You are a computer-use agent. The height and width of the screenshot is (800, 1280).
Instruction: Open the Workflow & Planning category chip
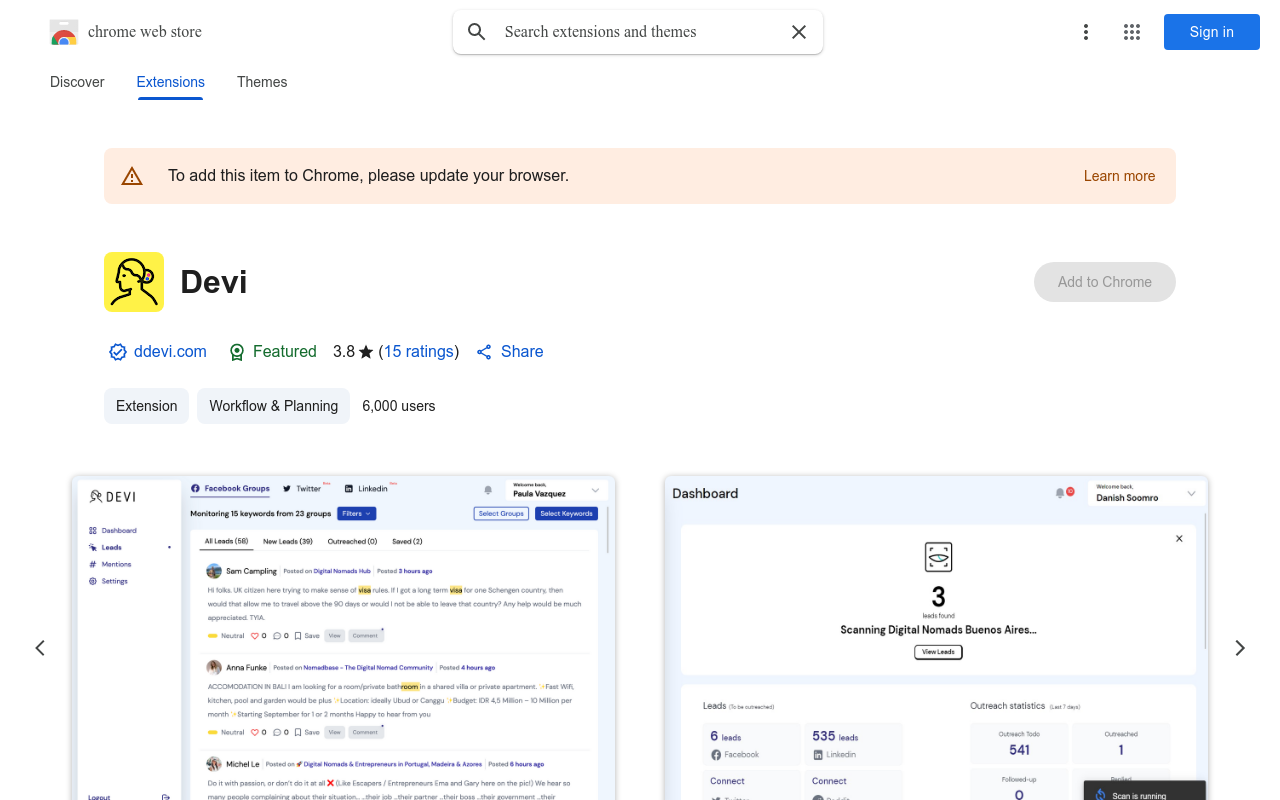274,406
